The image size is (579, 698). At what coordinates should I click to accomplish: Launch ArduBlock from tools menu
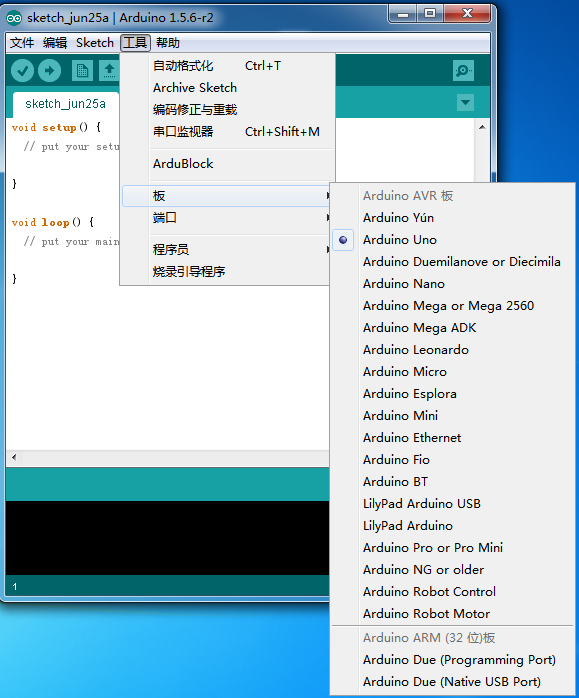227,164
